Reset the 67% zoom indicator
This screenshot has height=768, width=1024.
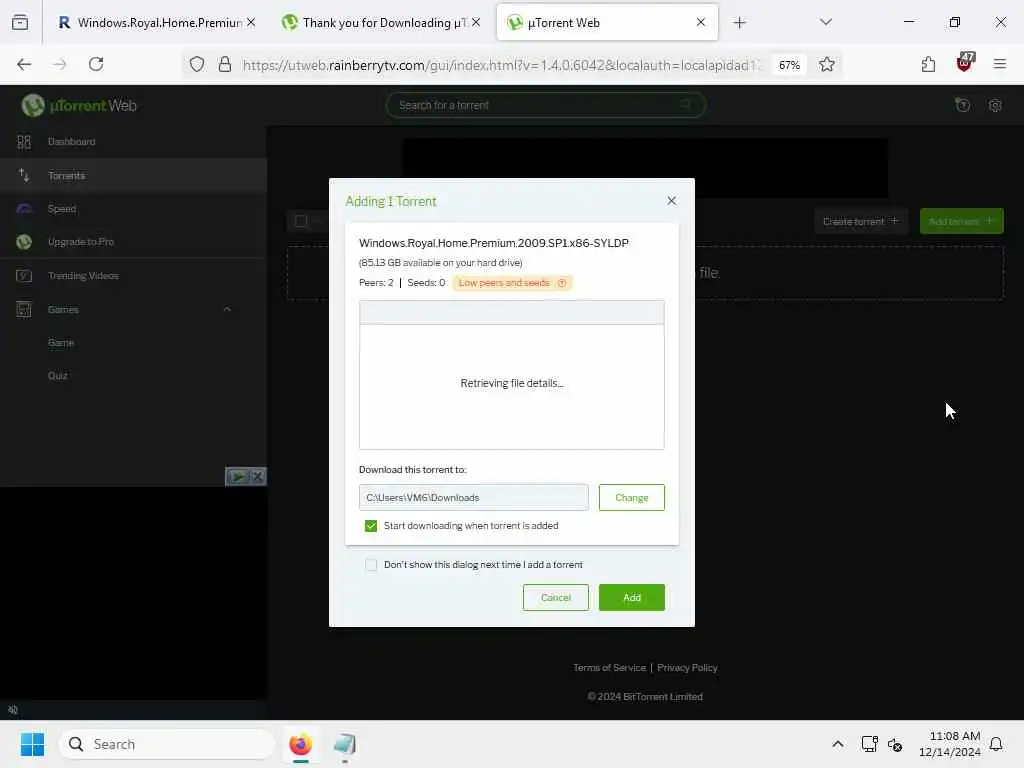coord(789,65)
